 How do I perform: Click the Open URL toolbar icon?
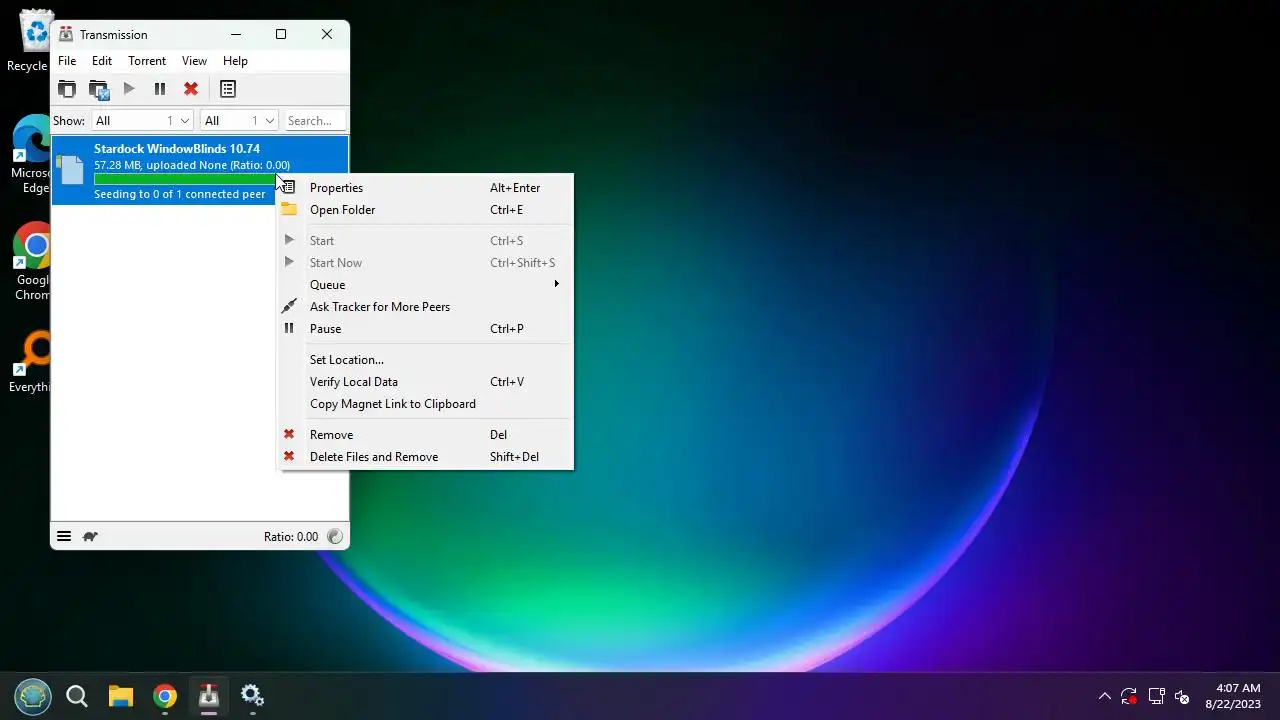(98, 90)
